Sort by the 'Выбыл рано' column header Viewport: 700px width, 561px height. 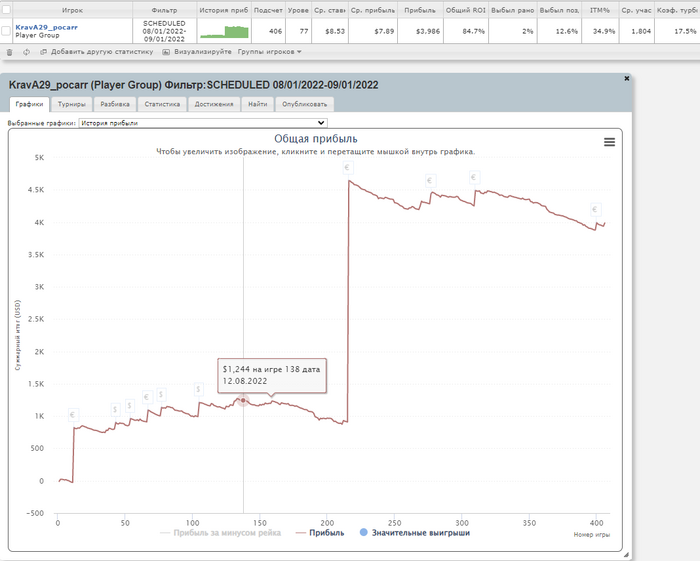coord(512,10)
